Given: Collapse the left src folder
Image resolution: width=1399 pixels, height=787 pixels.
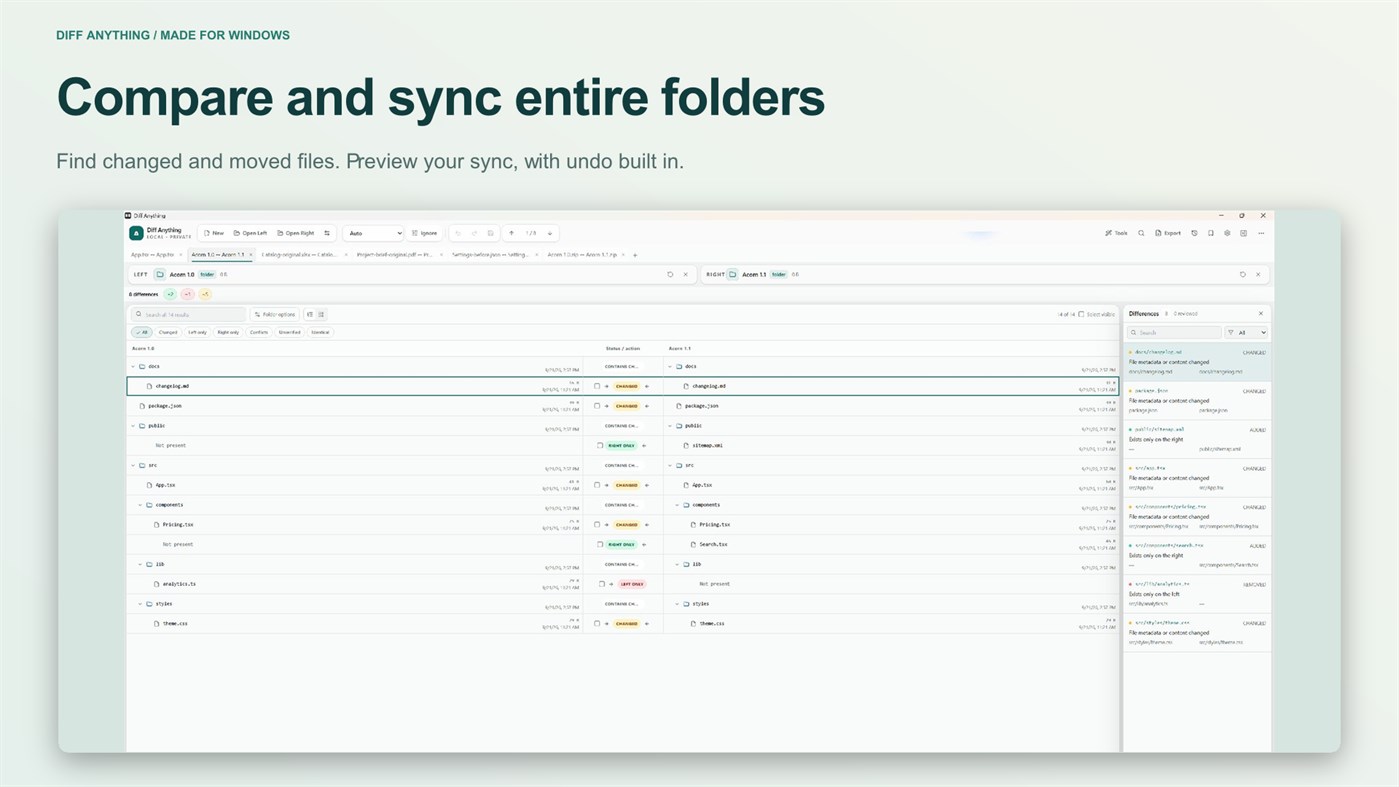Looking at the screenshot, I should tap(133, 465).
